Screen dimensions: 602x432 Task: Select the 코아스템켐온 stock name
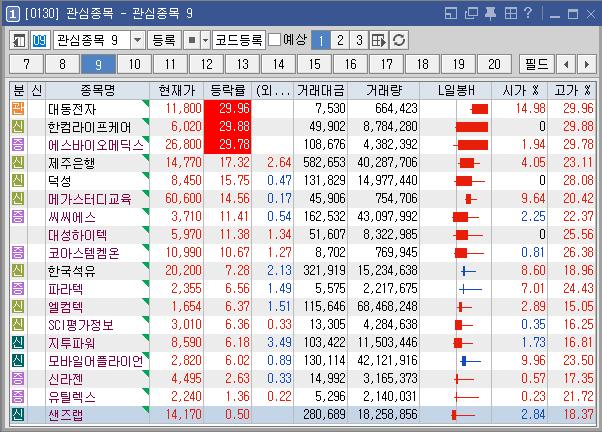coord(84,253)
